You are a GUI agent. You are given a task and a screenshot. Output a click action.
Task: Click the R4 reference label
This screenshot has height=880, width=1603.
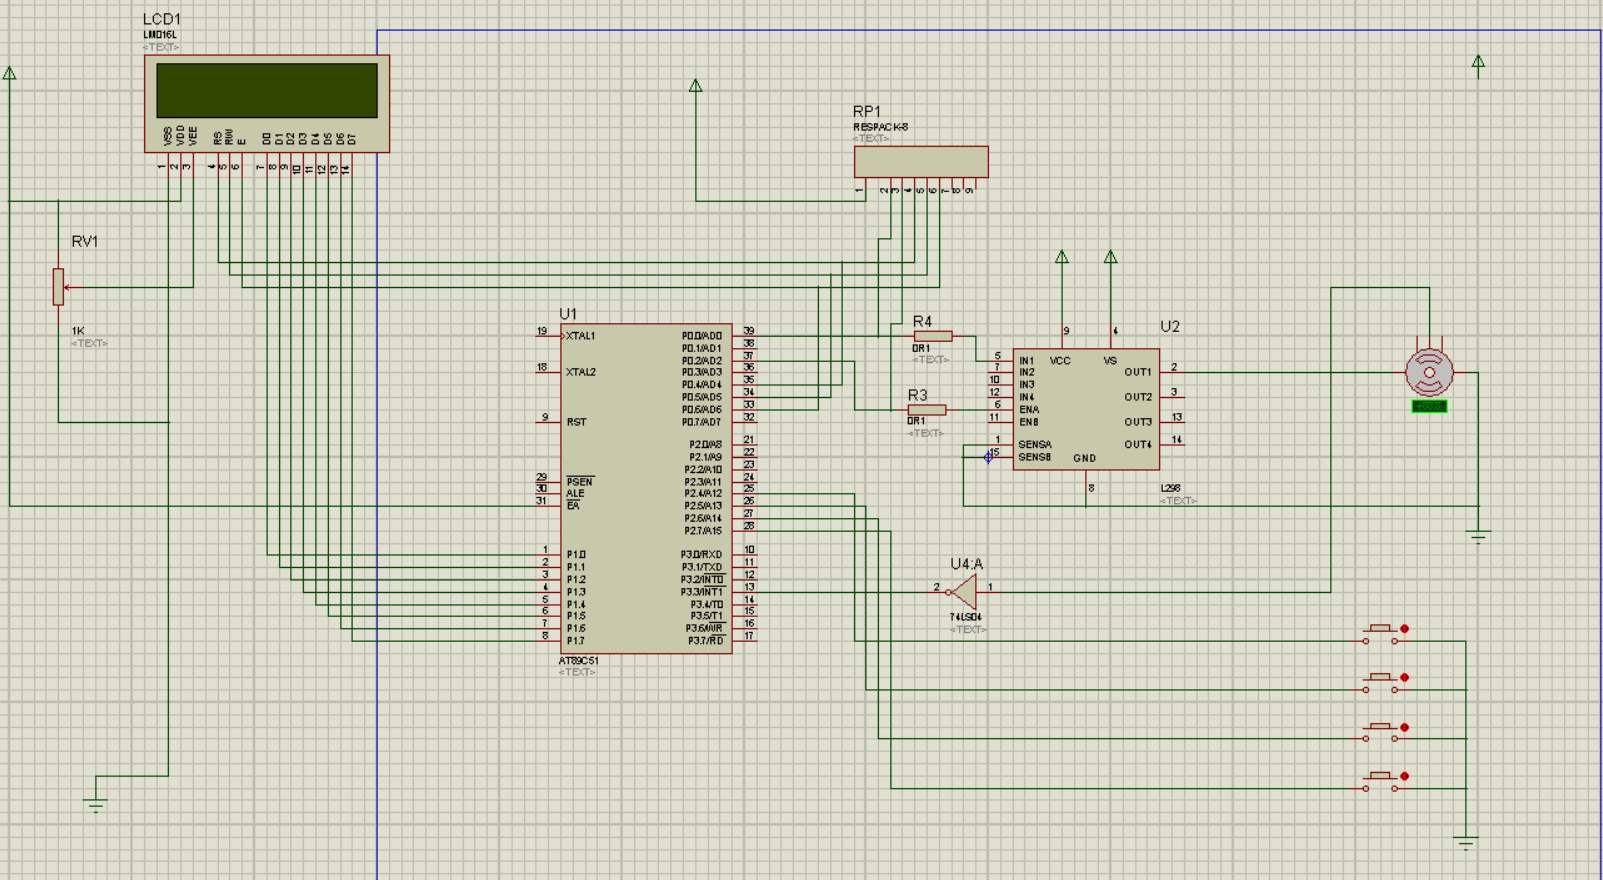click(922, 322)
